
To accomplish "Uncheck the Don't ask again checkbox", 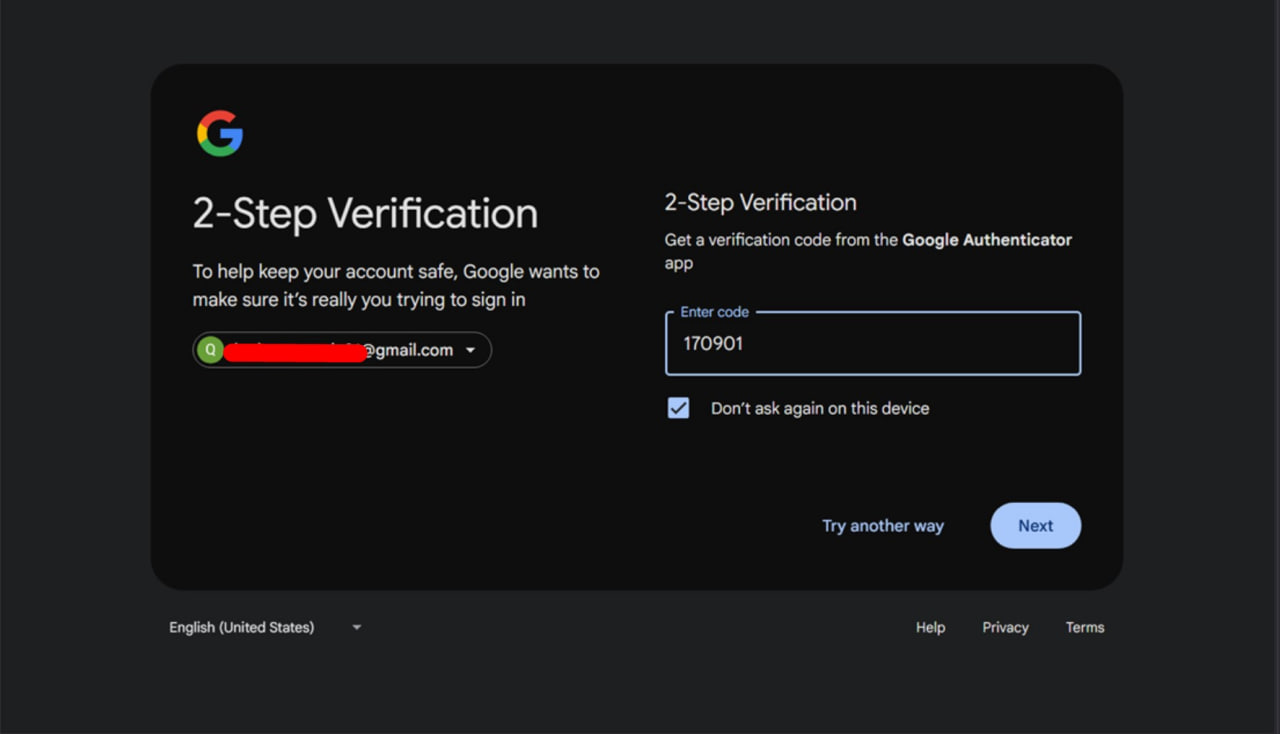I will pos(679,408).
